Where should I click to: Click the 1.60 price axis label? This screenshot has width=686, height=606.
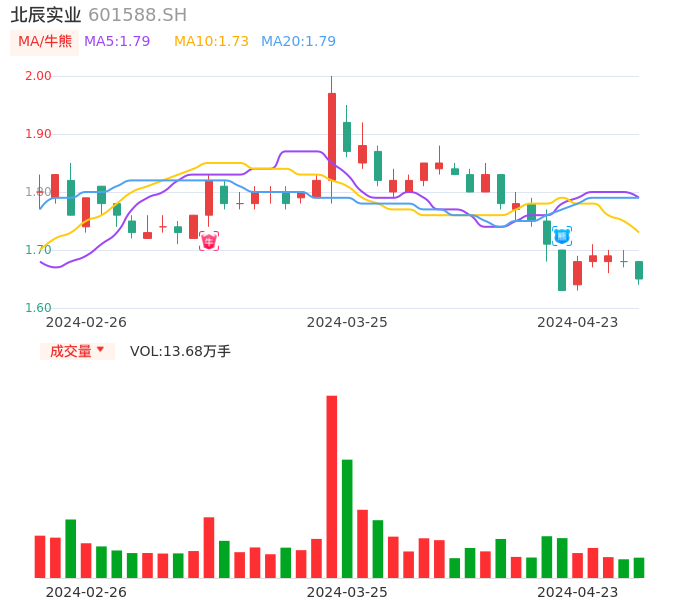point(38,308)
